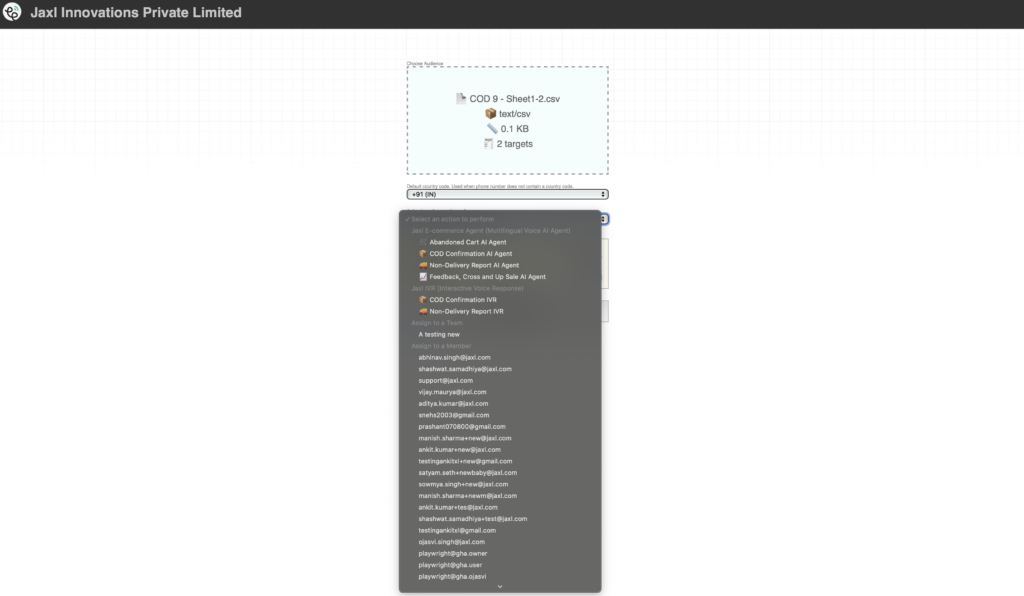Screen dimensions: 1024x596
Task: Click the action select dropdown arrow
Action: [x=605, y=218]
